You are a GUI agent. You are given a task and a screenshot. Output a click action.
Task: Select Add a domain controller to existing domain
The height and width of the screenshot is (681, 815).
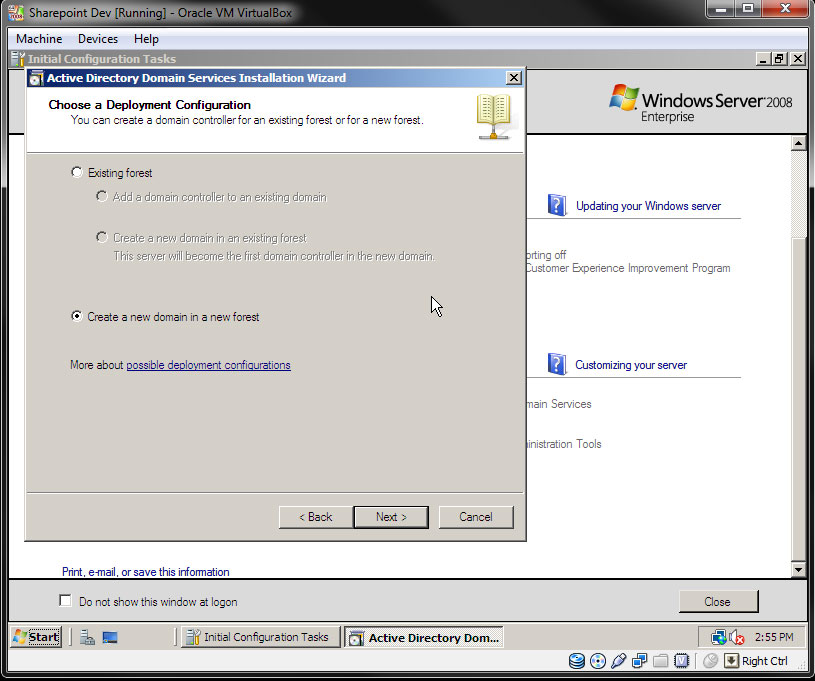(x=102, y=197)
